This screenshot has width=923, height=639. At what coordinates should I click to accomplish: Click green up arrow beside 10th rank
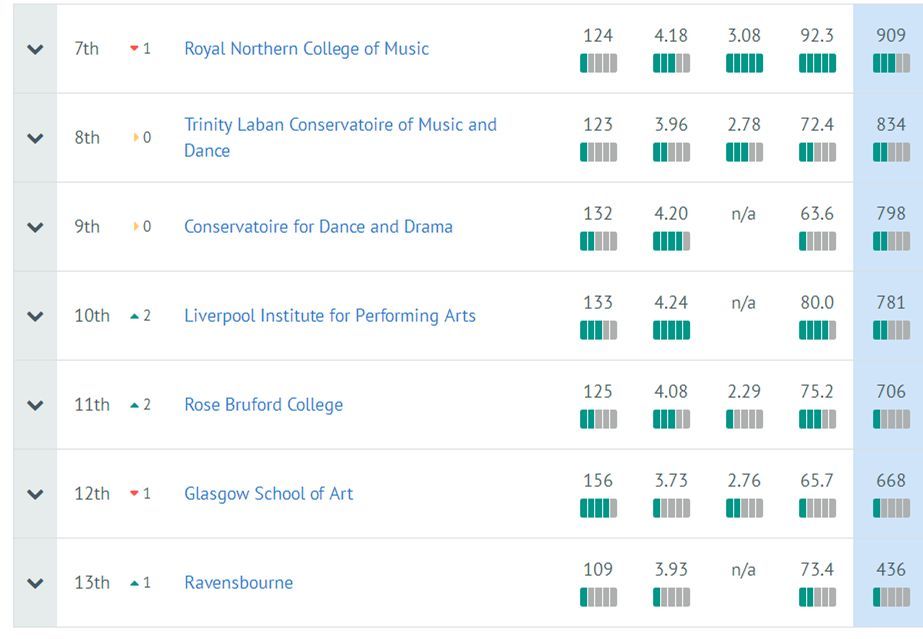(134, 316)
